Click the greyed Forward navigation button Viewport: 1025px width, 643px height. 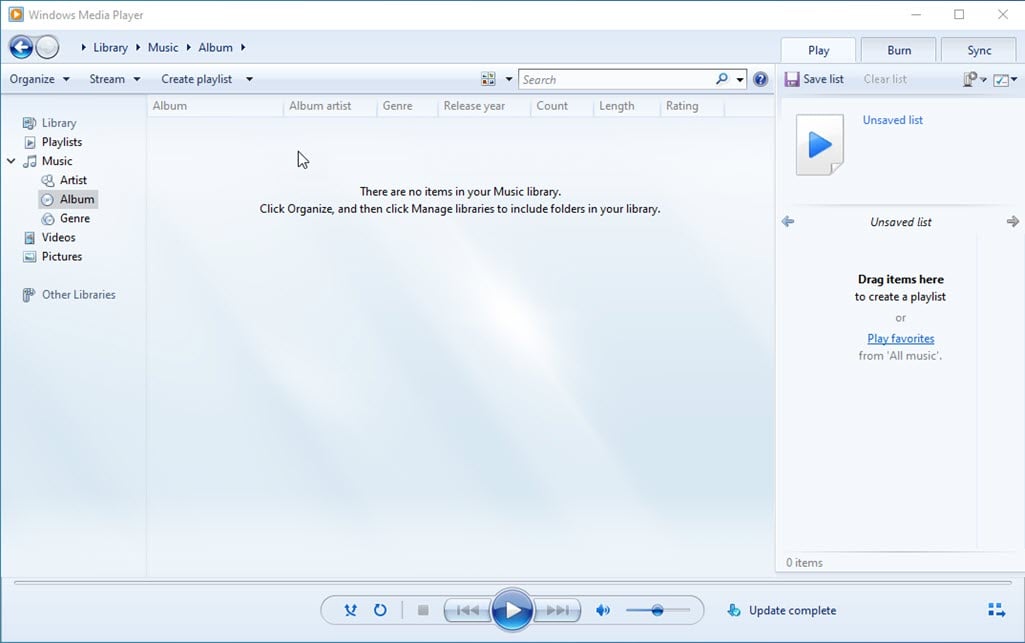(x=47, y=47)
